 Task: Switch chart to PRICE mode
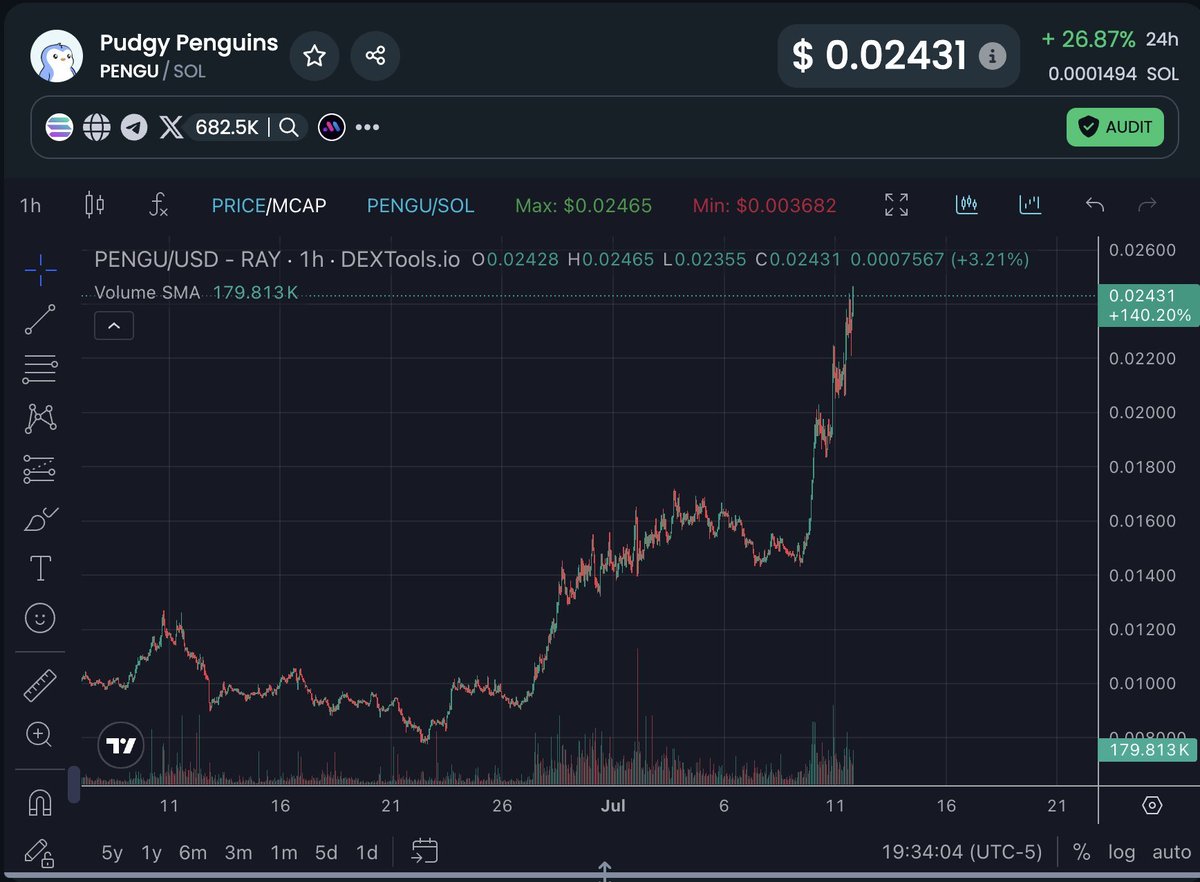pos(238,206)
